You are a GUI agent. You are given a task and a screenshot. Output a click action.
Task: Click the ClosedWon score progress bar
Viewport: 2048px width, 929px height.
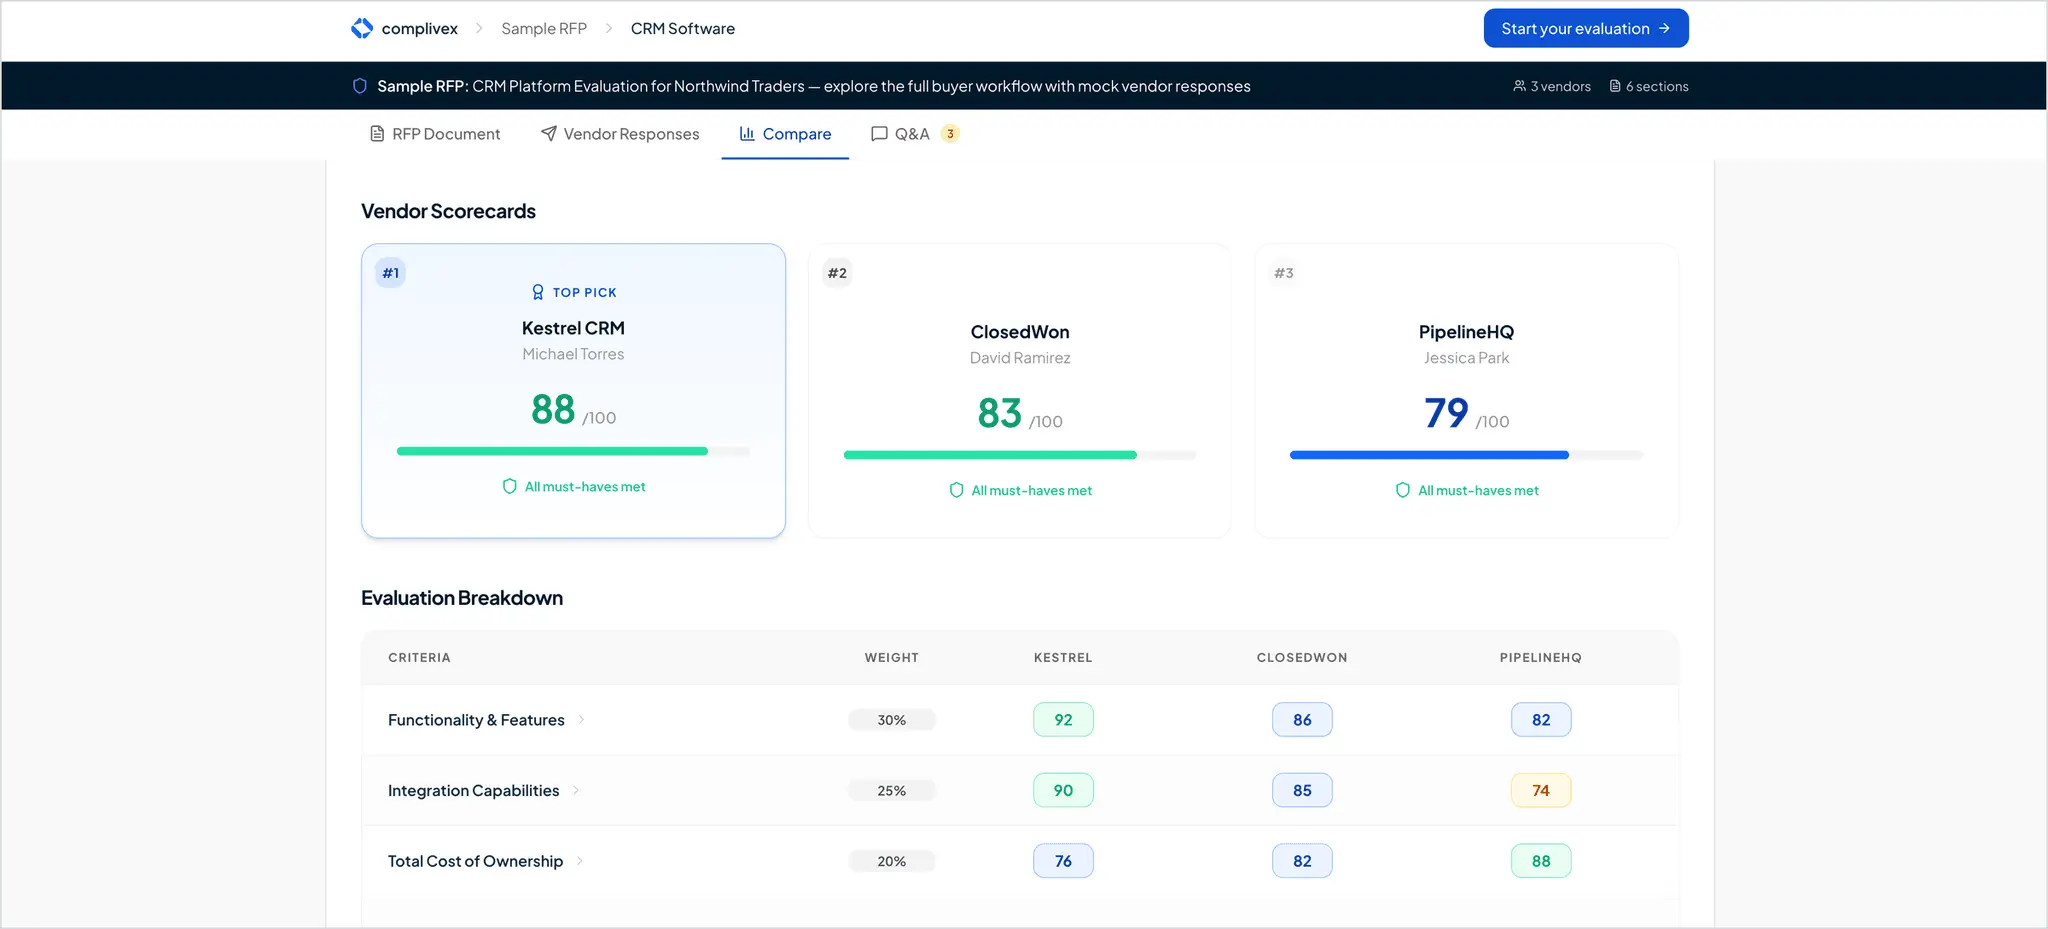(x=1020, y=455)
